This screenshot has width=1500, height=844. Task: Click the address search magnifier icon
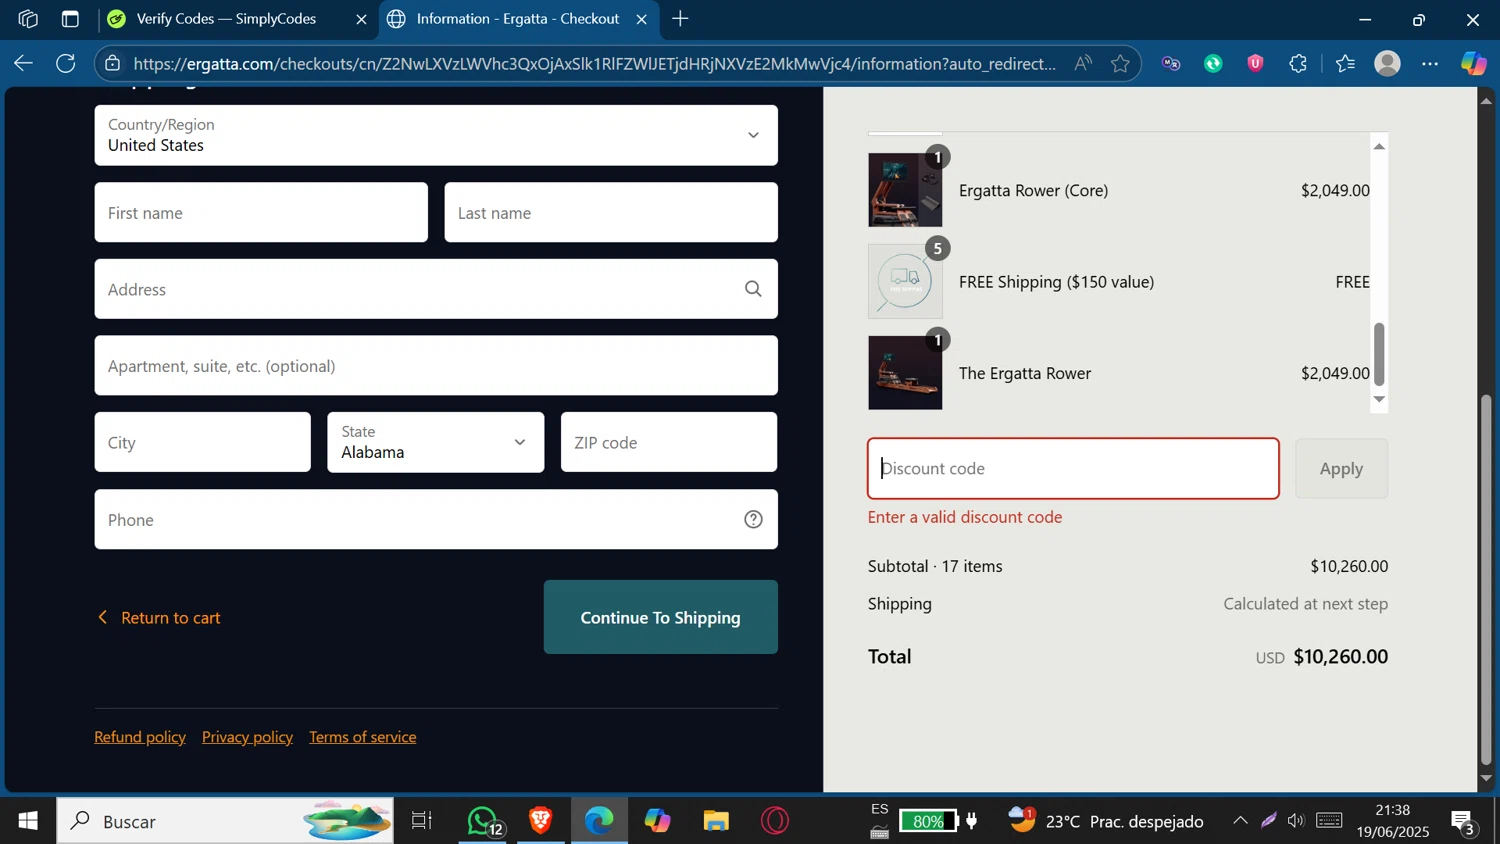point(753,289)
